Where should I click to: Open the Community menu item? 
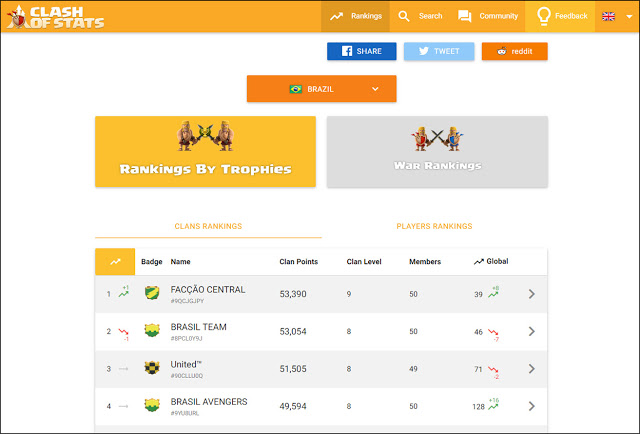point(488,16)
